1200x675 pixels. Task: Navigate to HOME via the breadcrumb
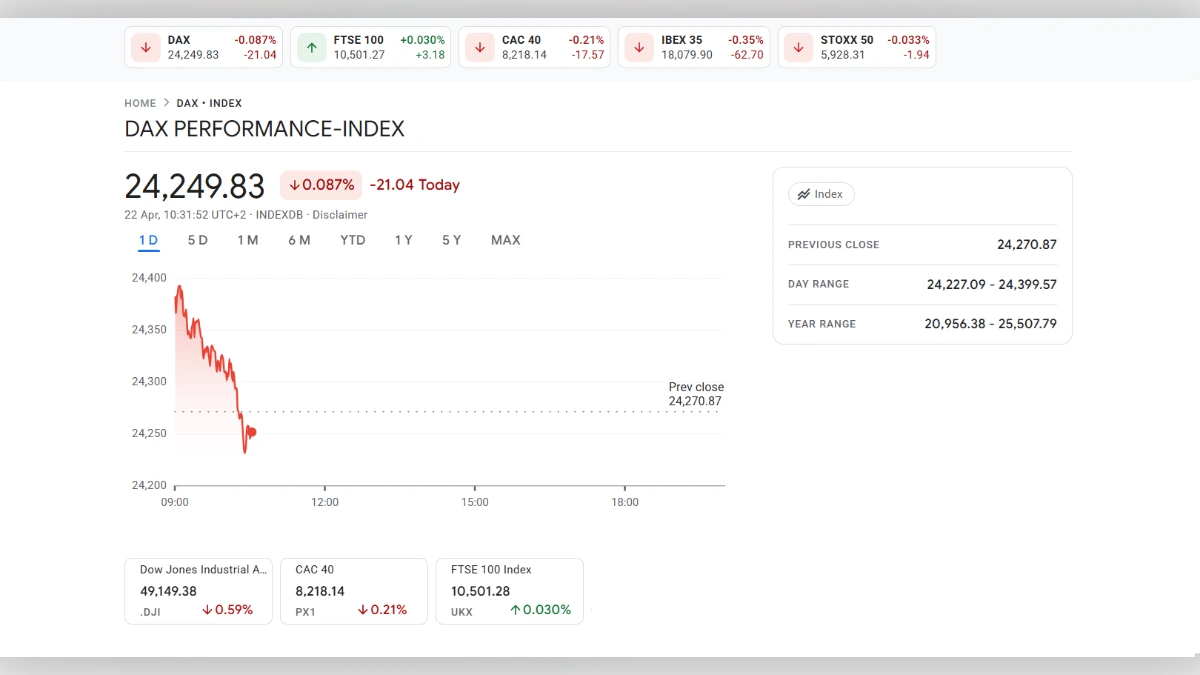click(x=140, y=103)
